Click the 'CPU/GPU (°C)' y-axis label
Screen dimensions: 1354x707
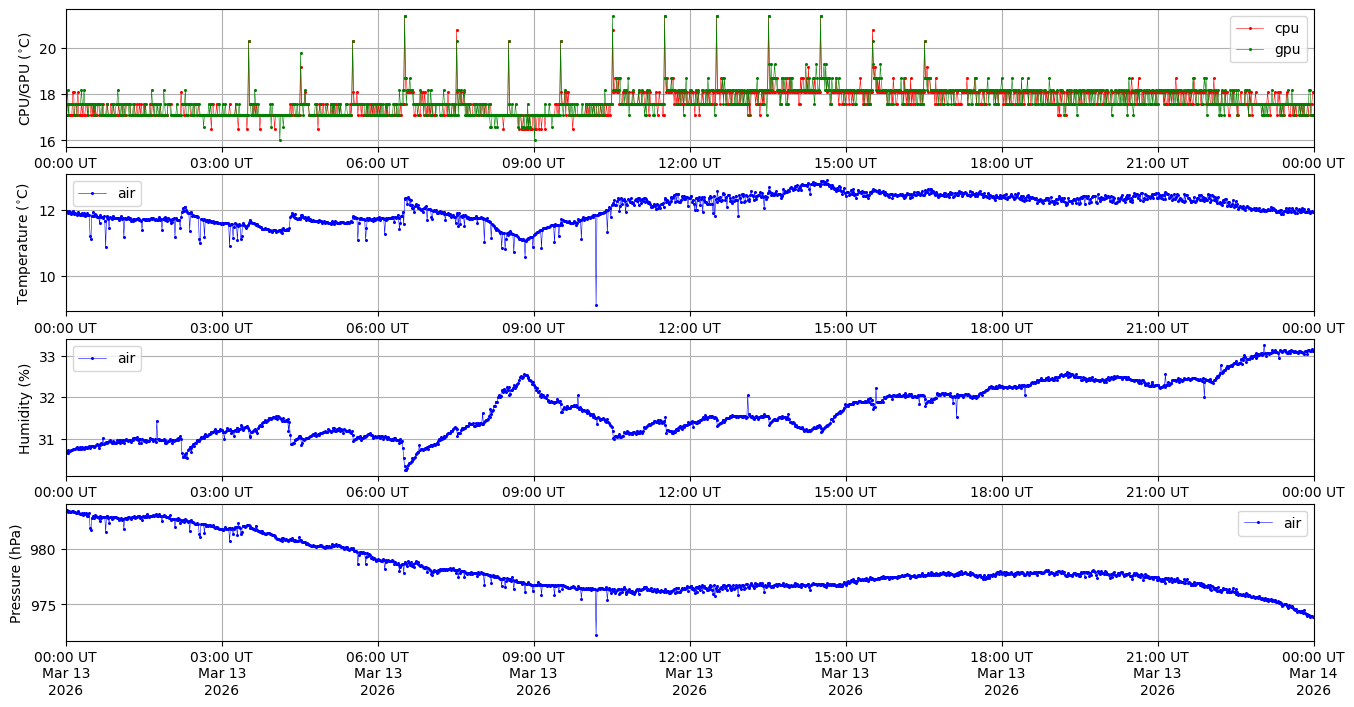(25, 79)
